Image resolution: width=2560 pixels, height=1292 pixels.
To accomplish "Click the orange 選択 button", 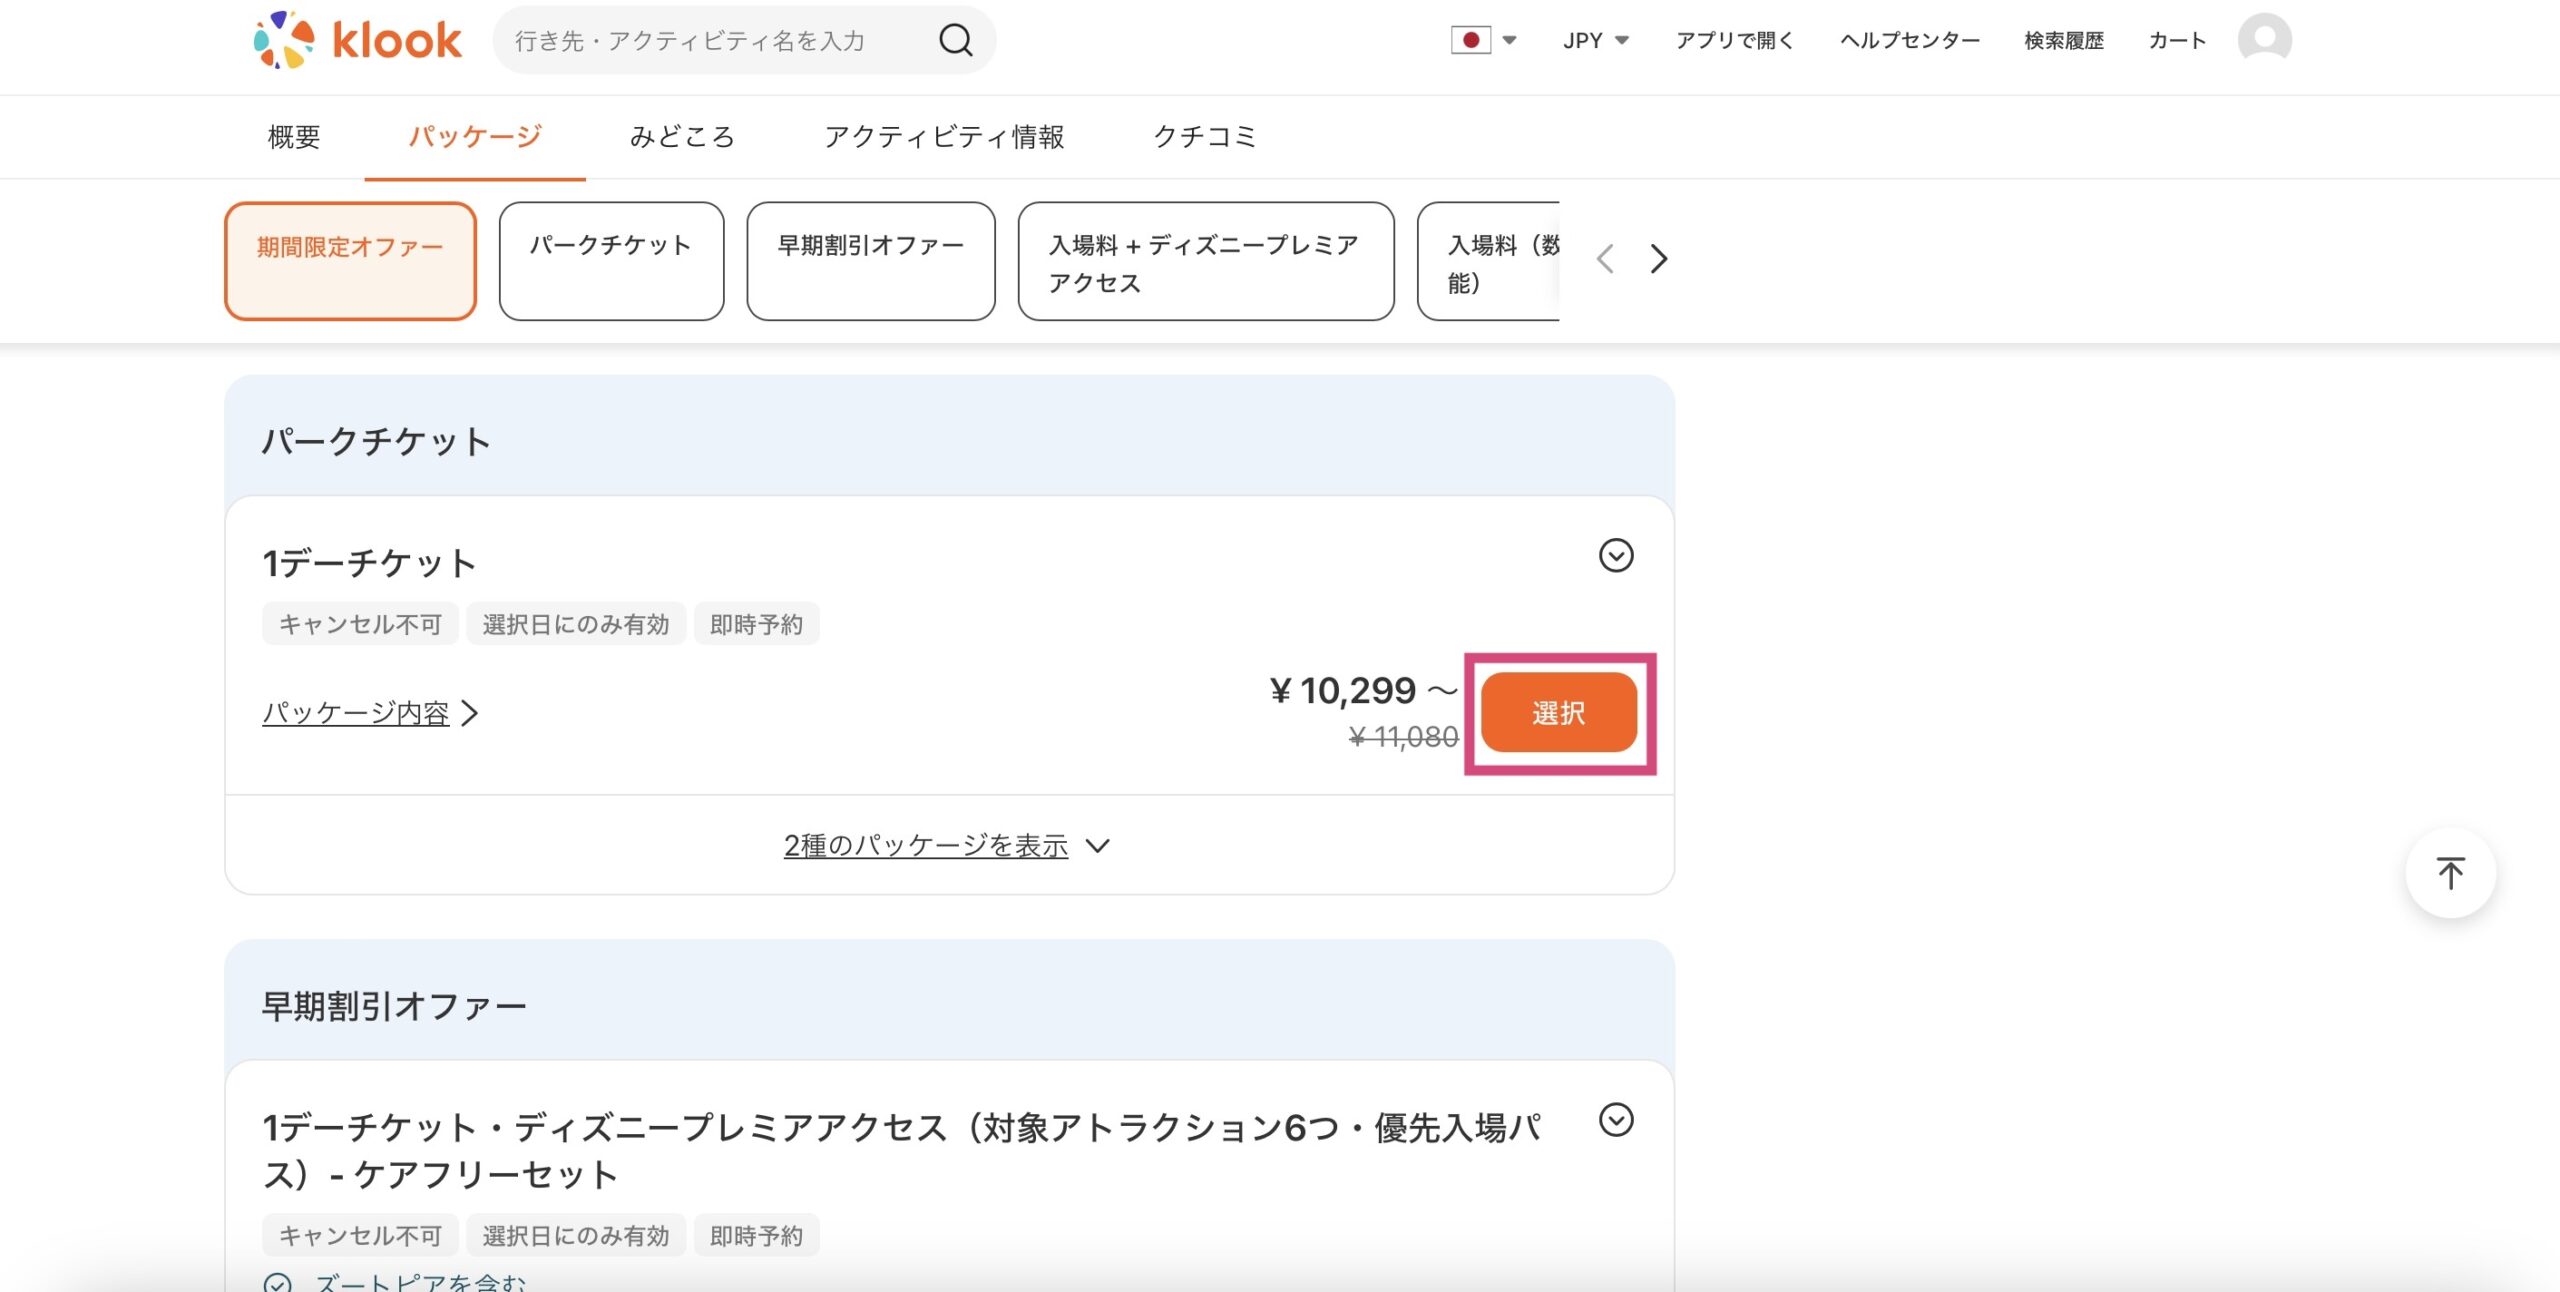I will pos(1559,712).
